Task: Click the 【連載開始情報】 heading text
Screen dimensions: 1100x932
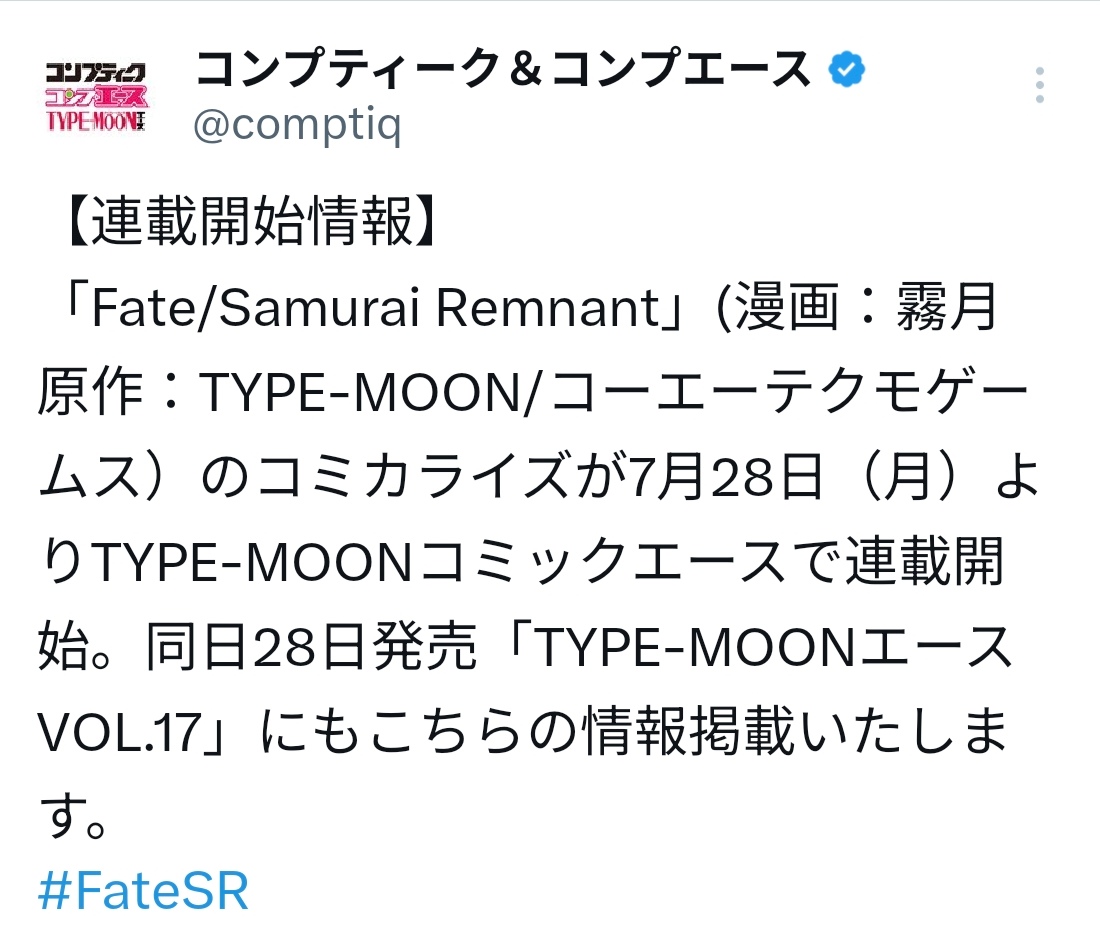Action: point(253,221)
